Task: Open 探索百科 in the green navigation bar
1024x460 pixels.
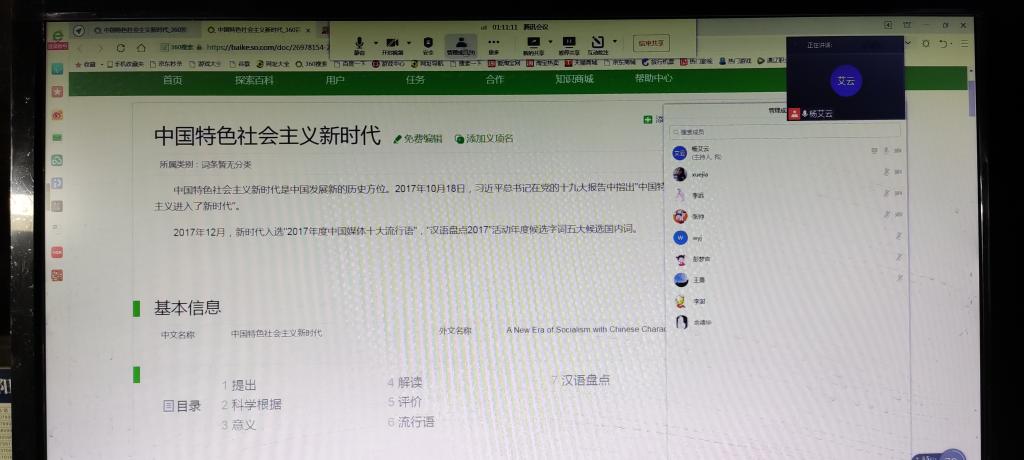Action: (x=254, y=80)
